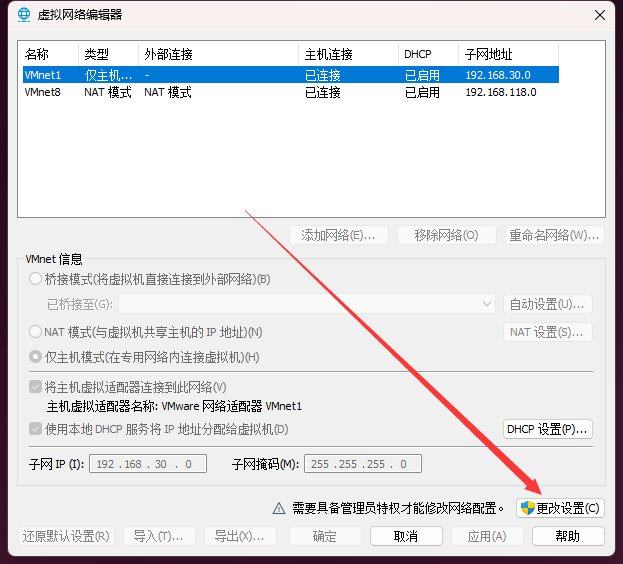Click the 帮助 button
The height and width of the screenshot is (564, 623).
tap(568, 536)
